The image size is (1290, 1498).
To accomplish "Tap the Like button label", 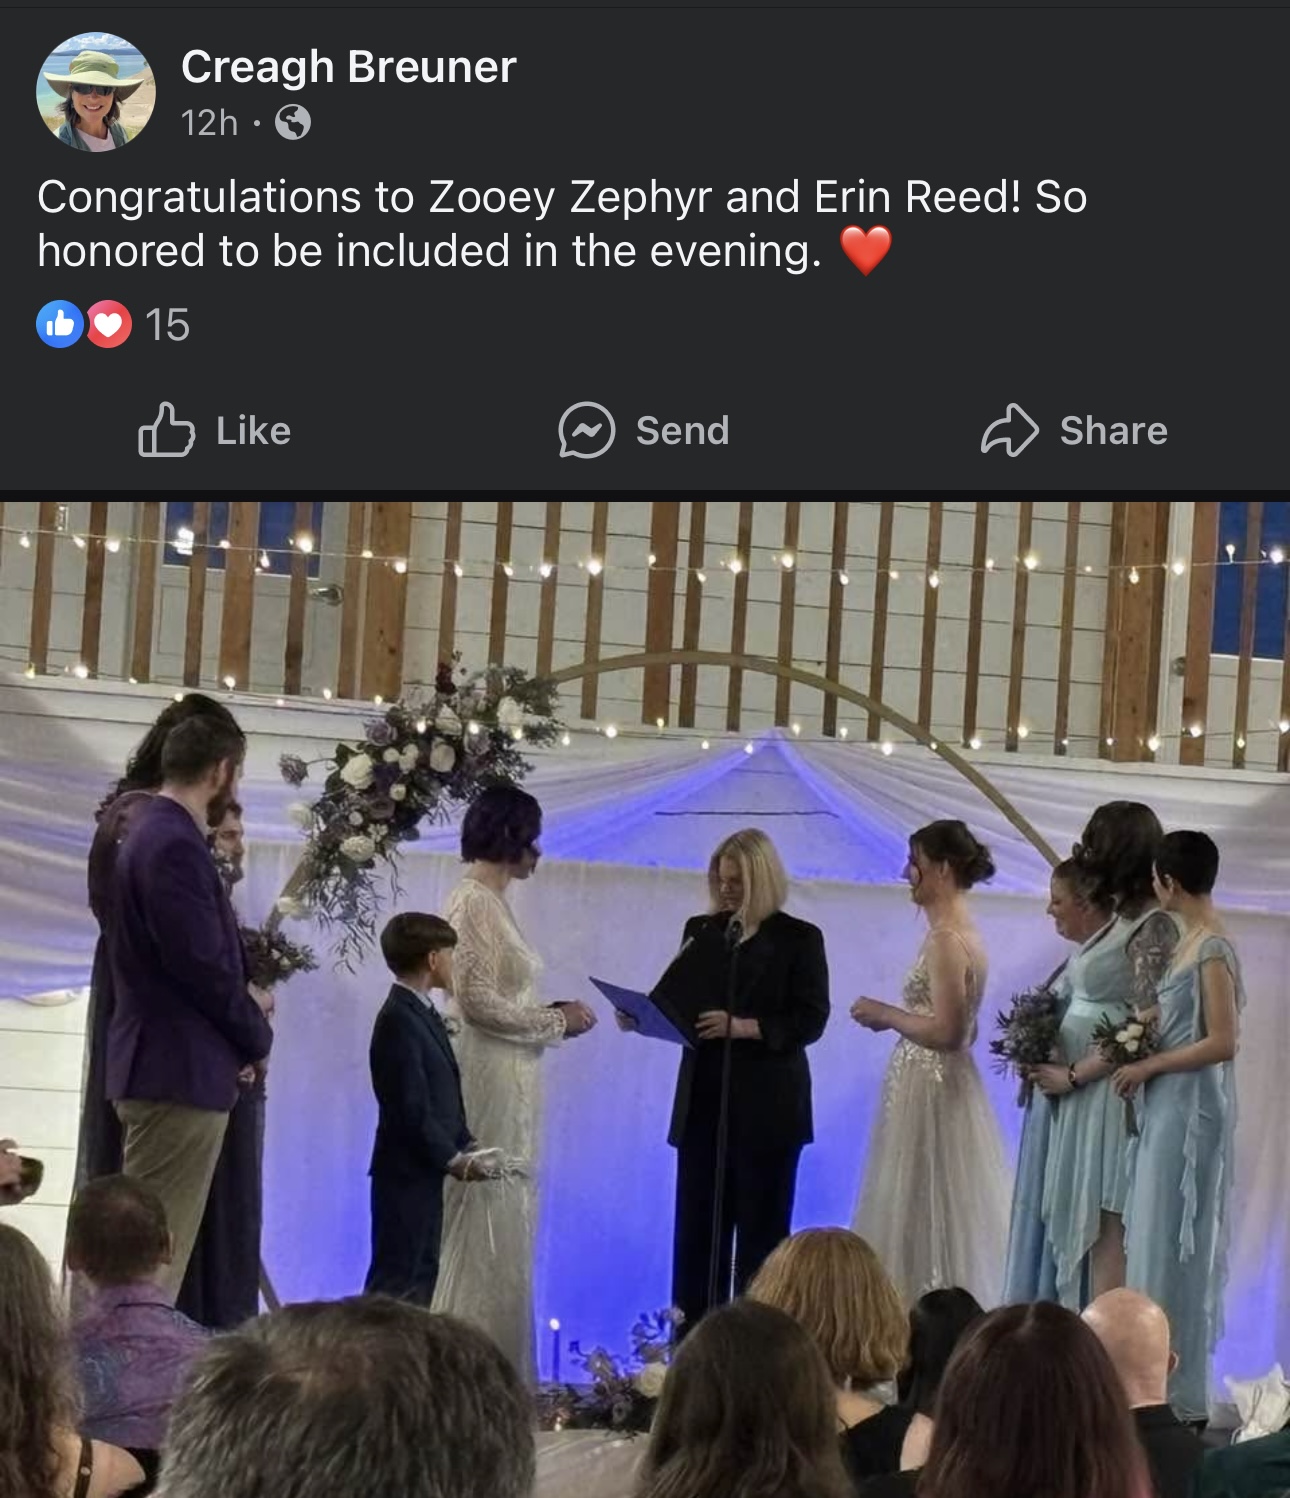I will (254, 431).
